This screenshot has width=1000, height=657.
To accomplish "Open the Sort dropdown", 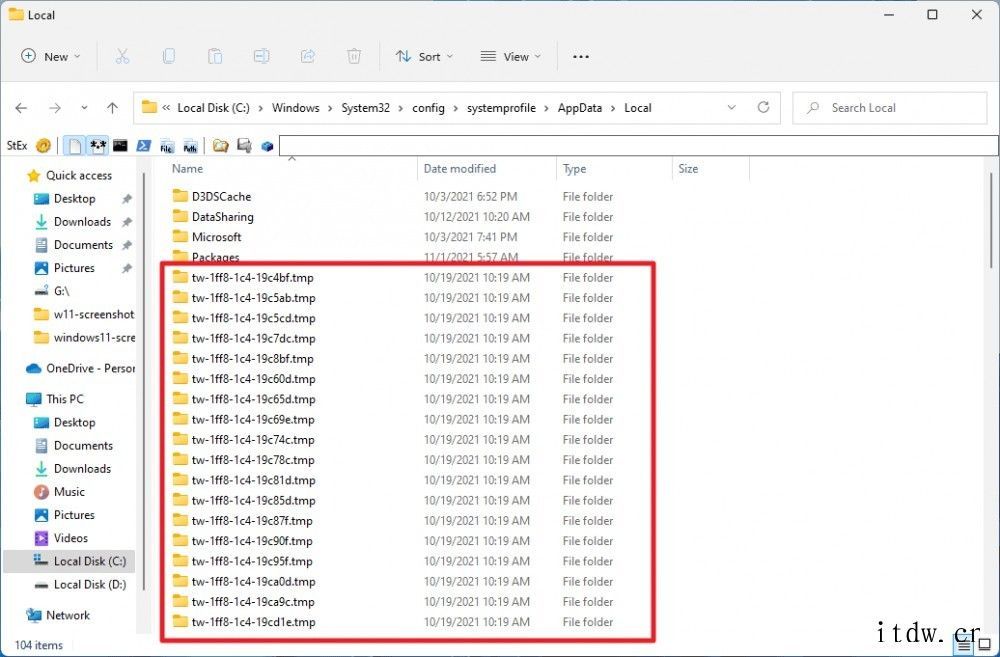I will point(424,57).
